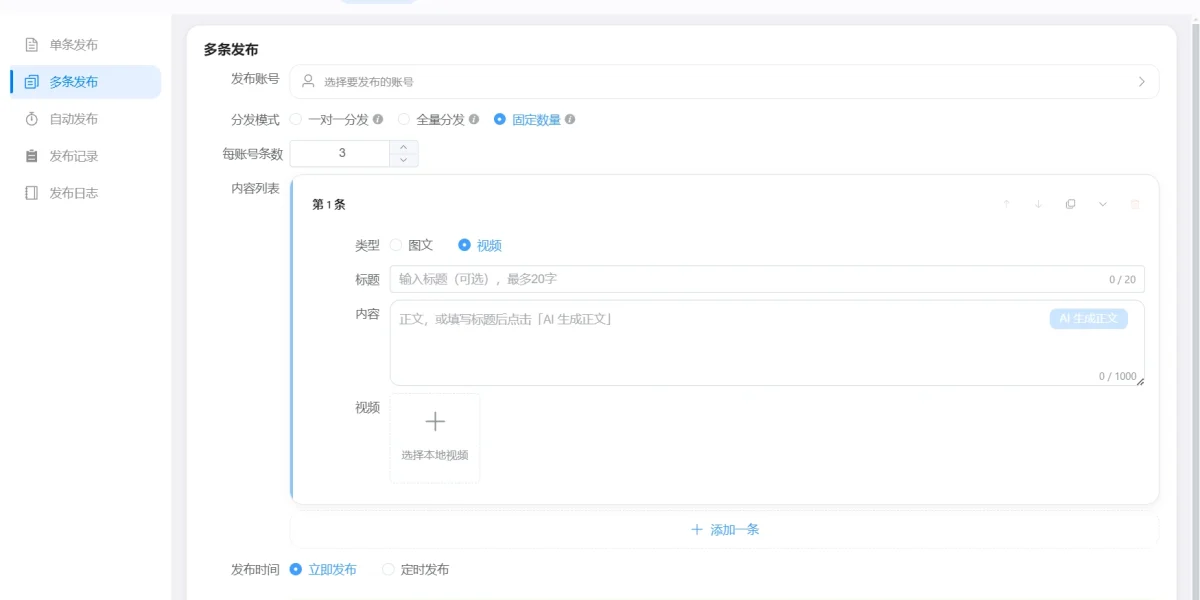Click the 内容 body text area

tap(767, 343)
